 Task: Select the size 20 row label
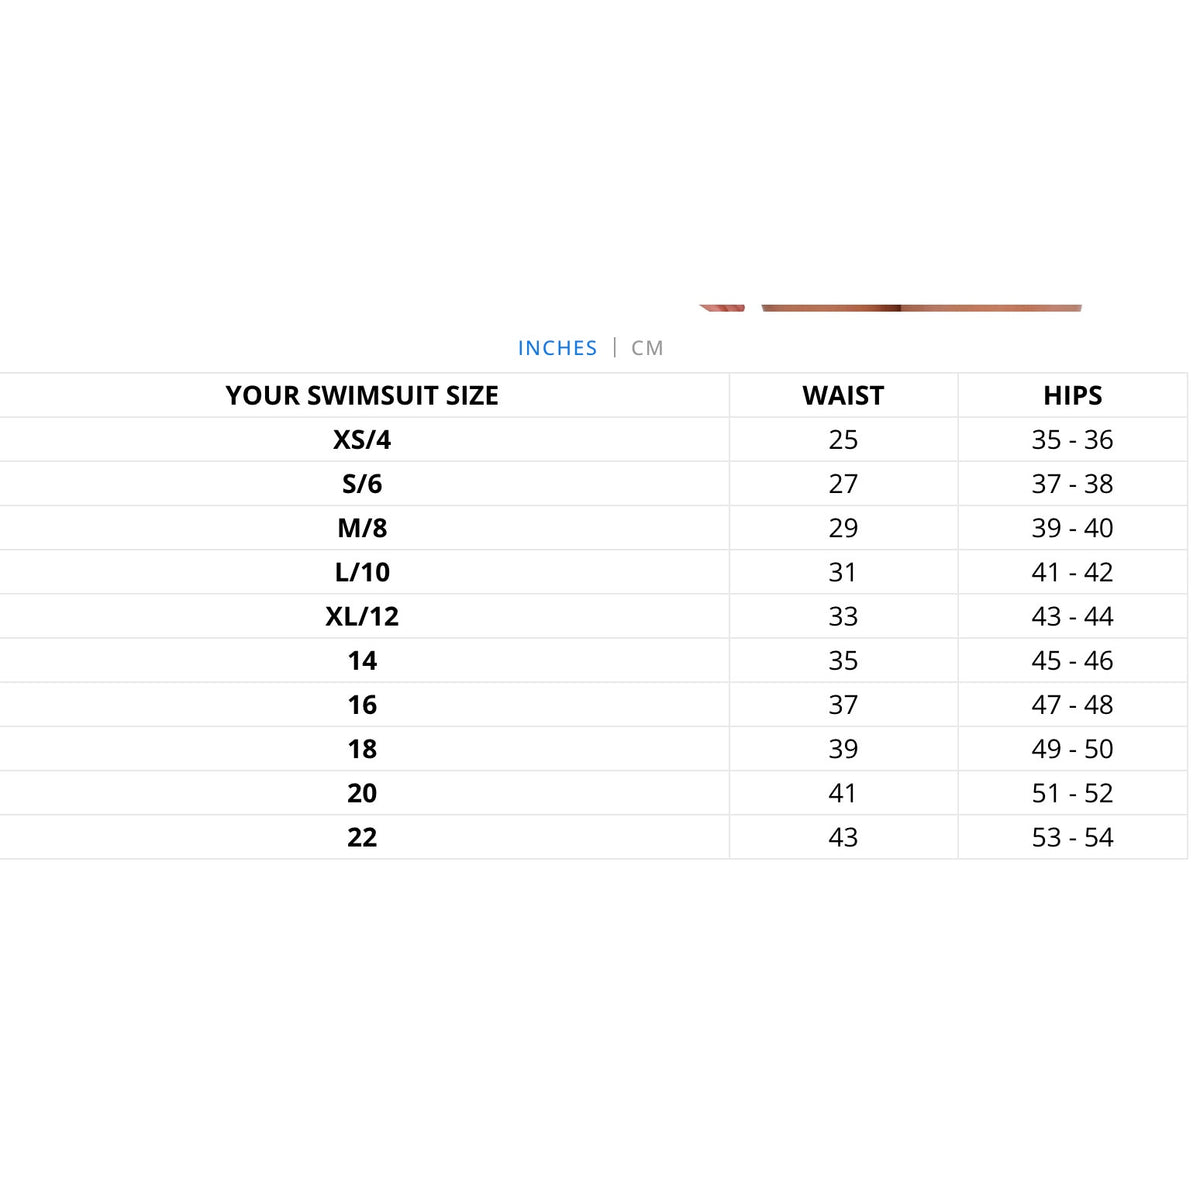click(362, 792)
